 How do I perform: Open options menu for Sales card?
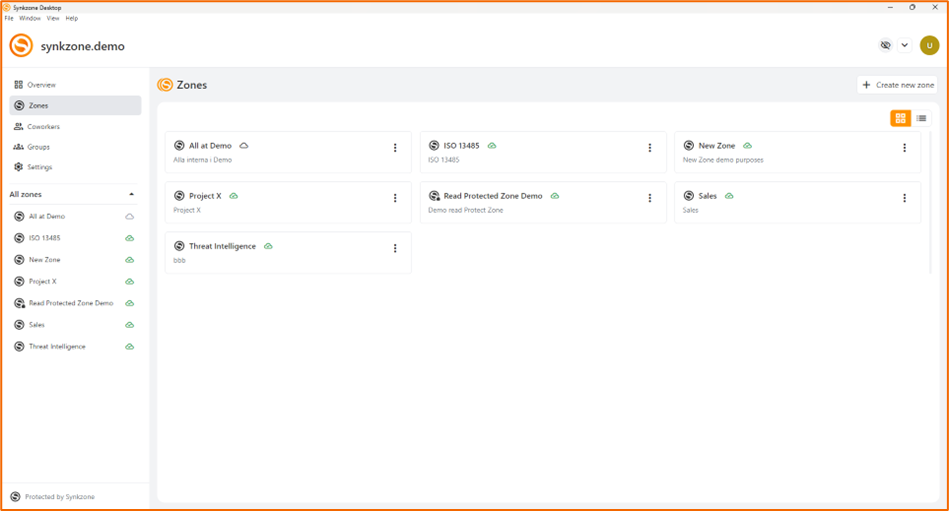click(905, 198)
